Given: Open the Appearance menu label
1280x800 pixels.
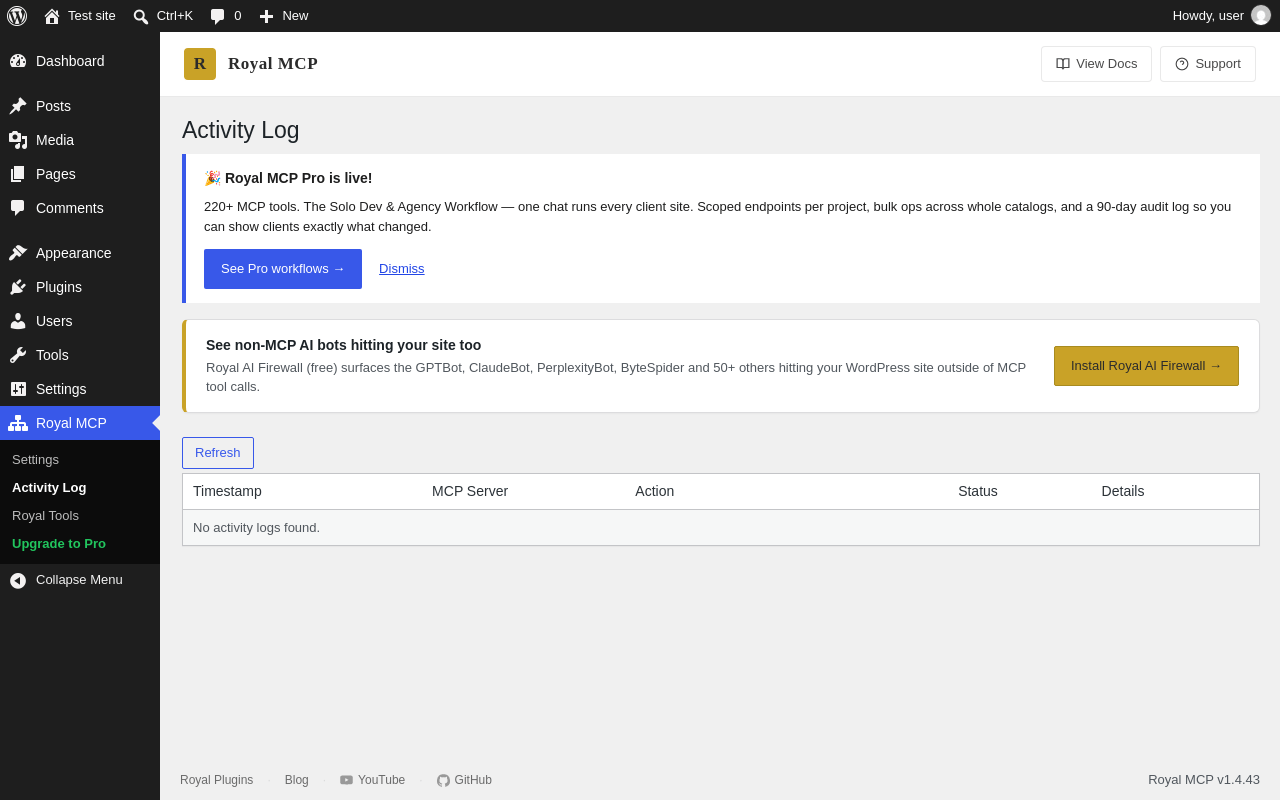Looking at the screenshot, I should point(74,253).
